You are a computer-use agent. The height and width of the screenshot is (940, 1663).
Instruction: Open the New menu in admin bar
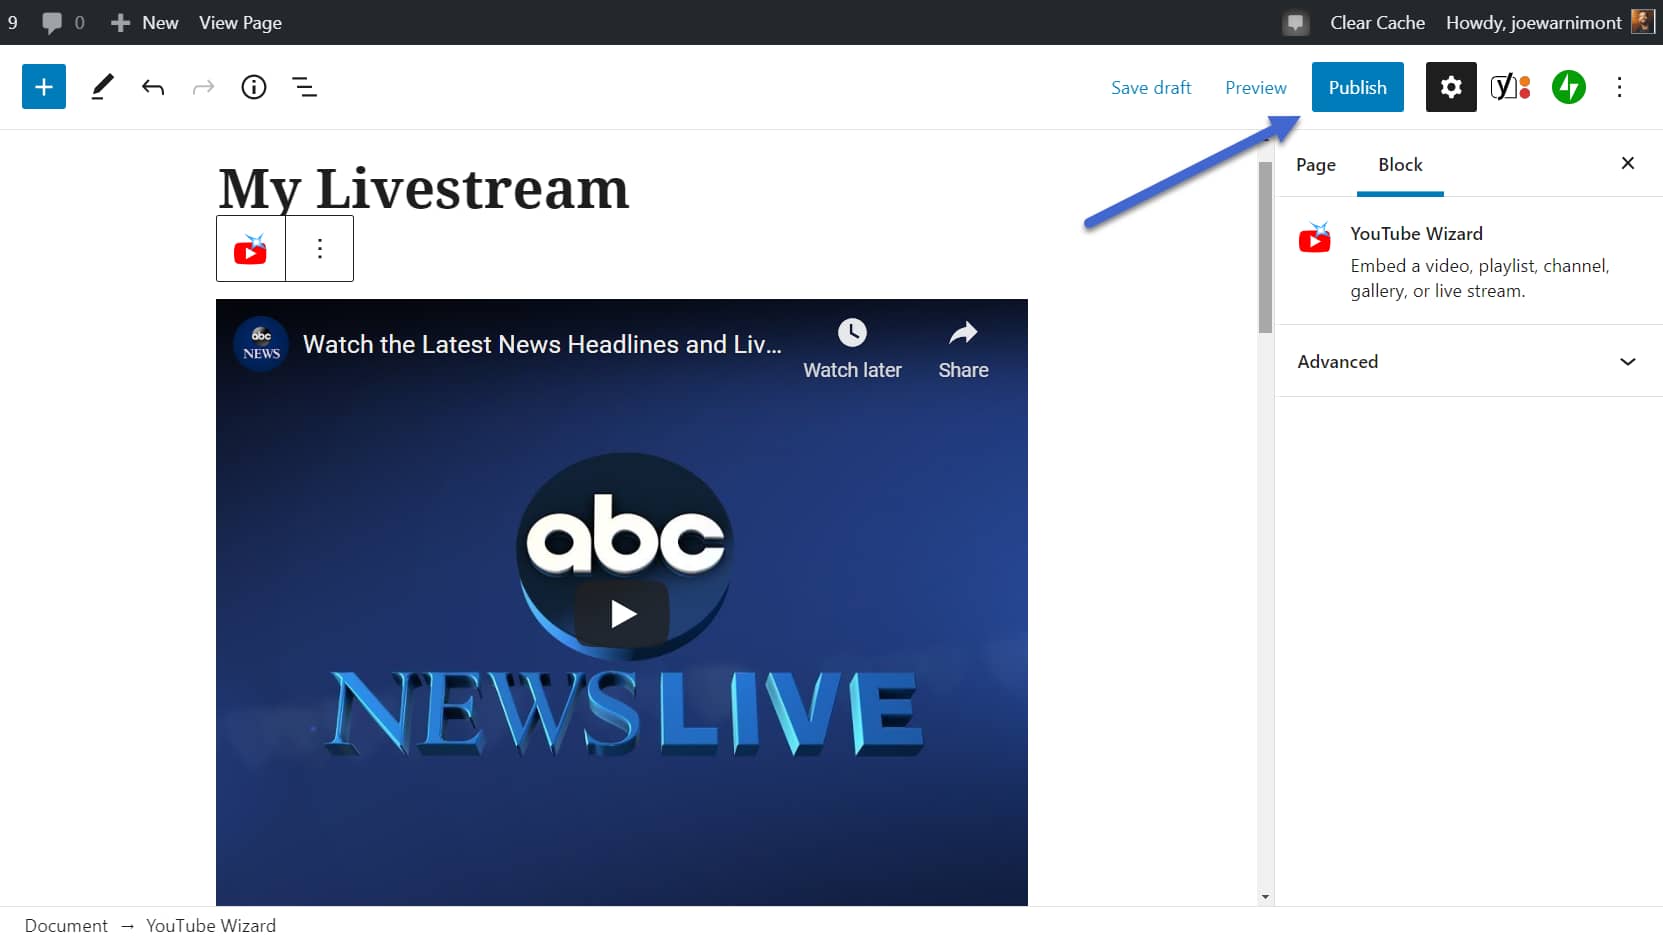coord(145,22)
